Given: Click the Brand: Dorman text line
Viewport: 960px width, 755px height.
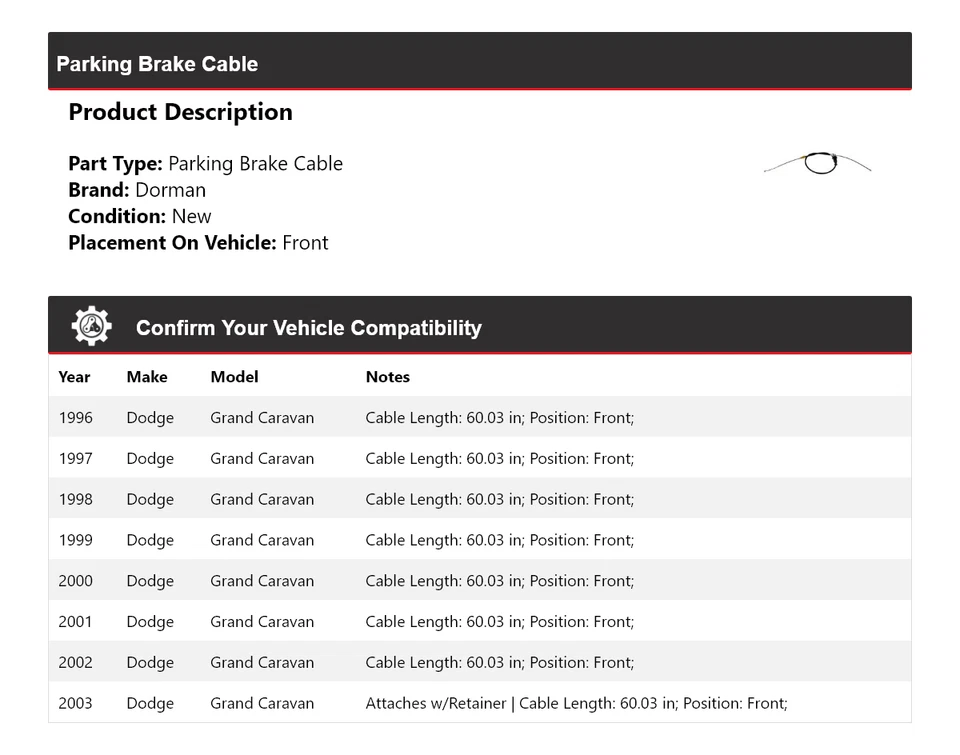Looking at the screenshot, I should pyautogui.click(x=137, y=190).
